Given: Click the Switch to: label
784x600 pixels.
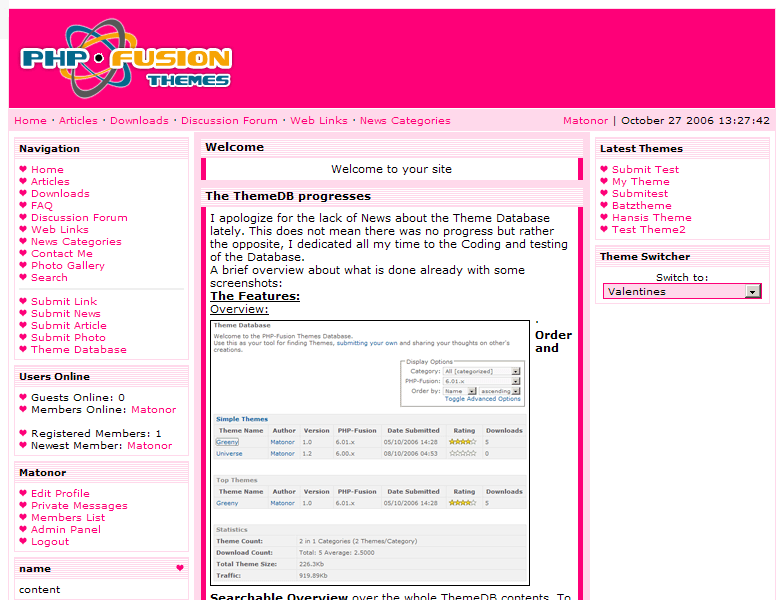Looking at the screenshot, I should [682, 278].
